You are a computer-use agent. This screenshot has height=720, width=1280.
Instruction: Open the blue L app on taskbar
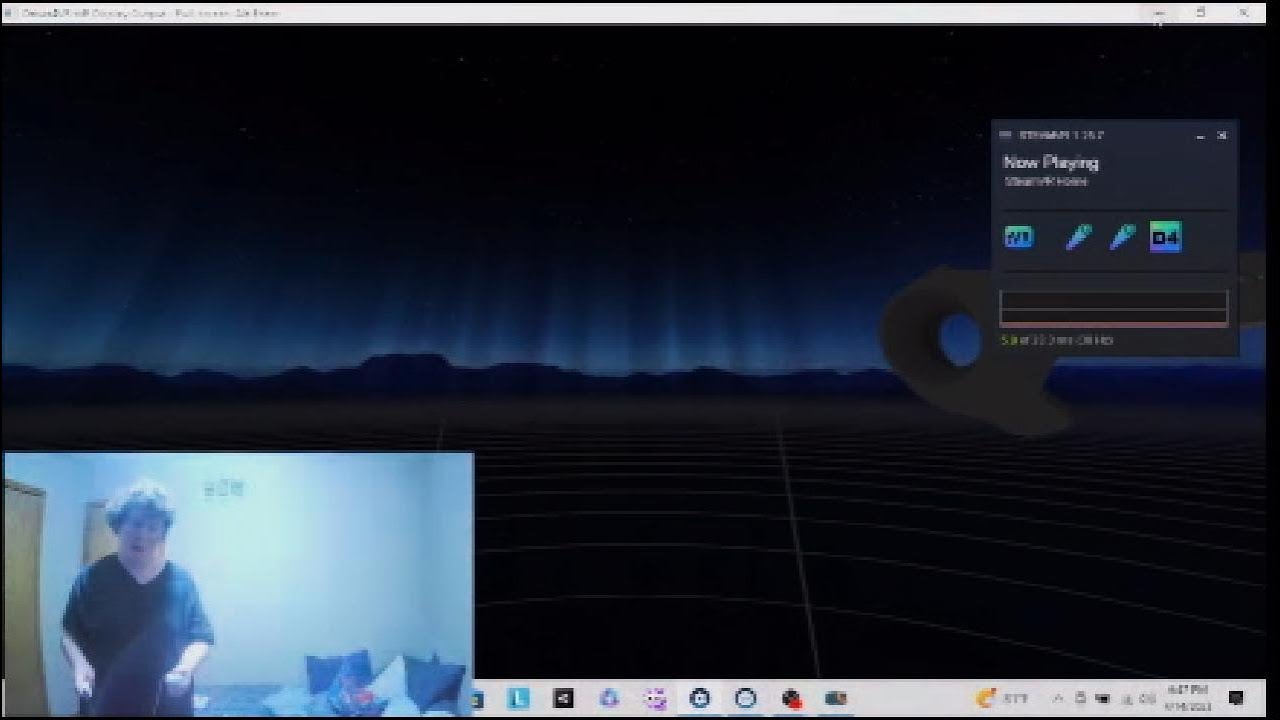519,698
